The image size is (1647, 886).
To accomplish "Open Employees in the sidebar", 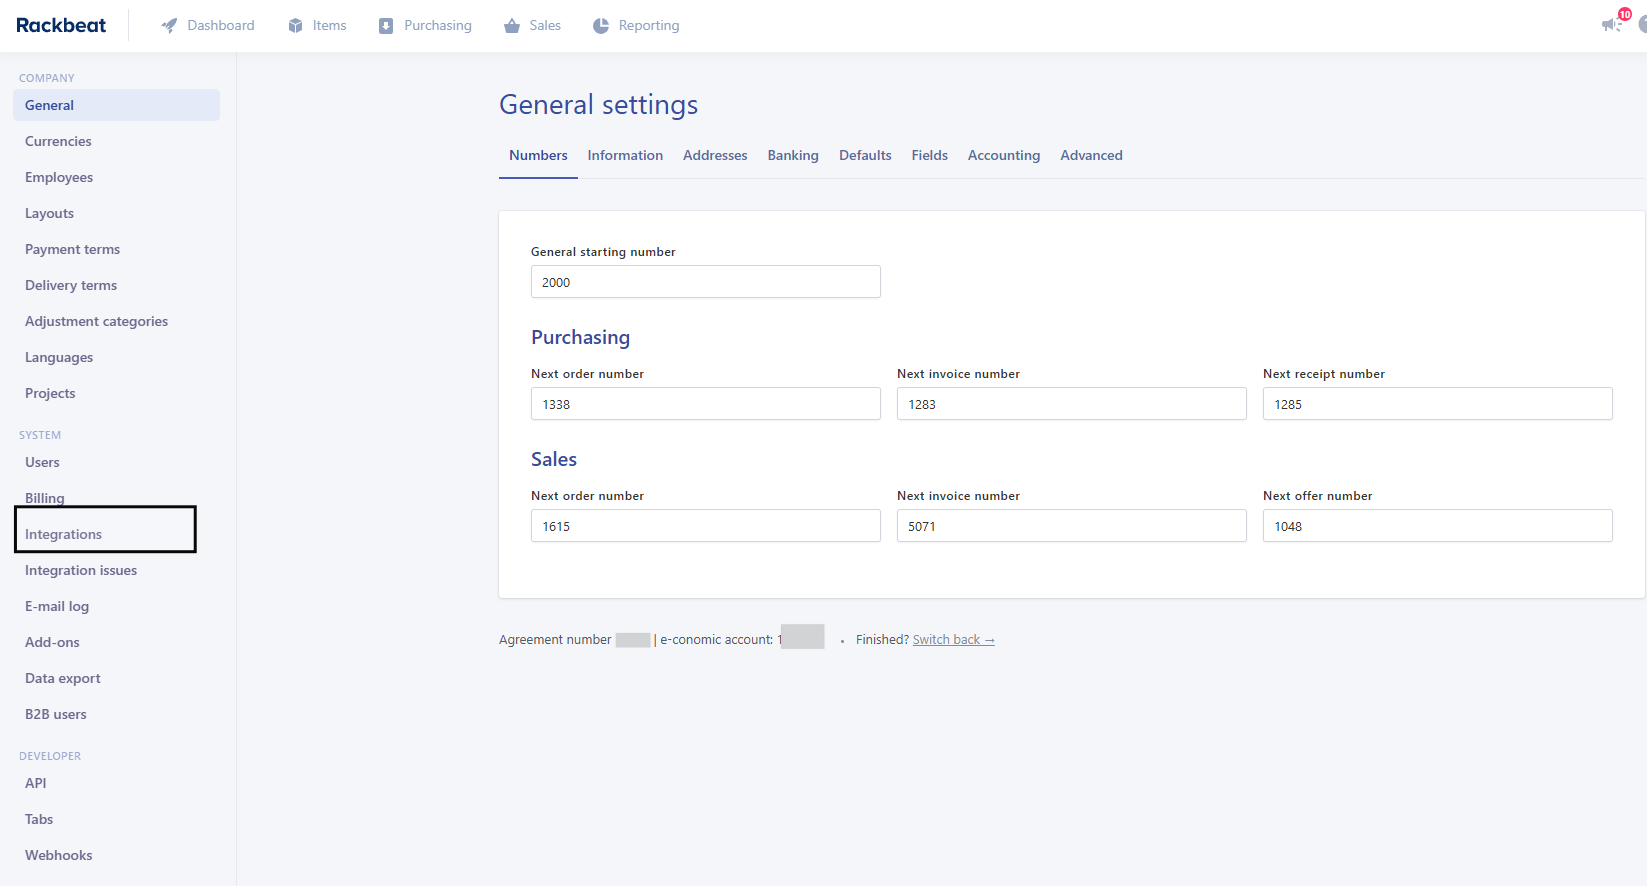I will point(59,177).
